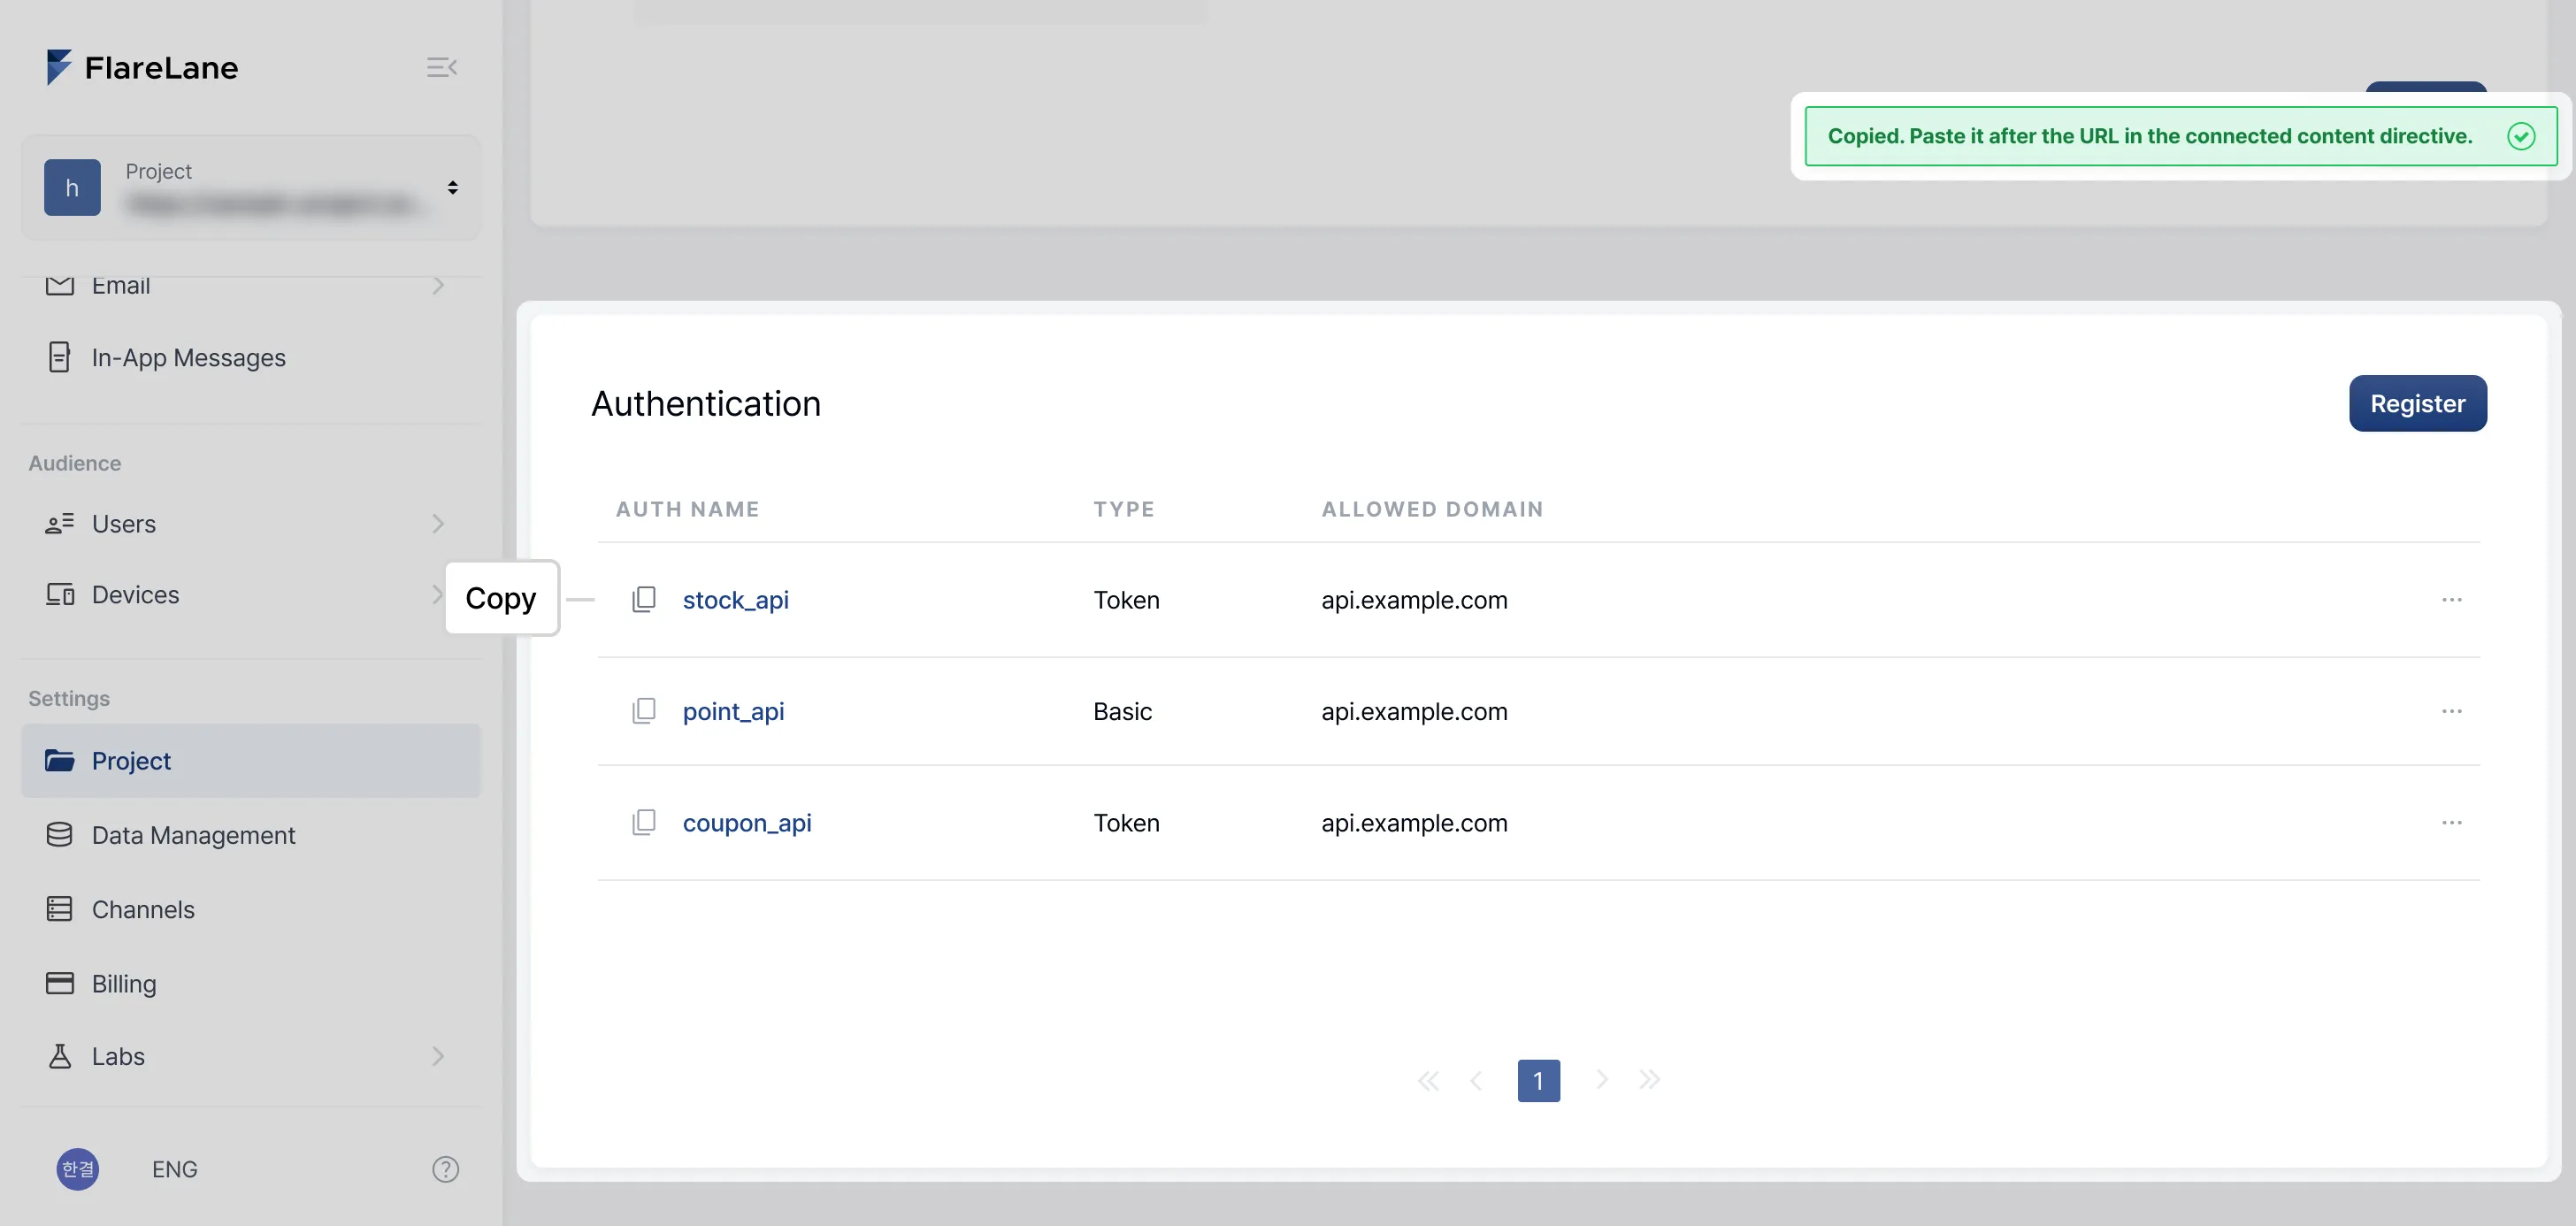Click the ALLOWED DOMAIN column header
The image size is (2576, 1226).
pos(1432,509)
